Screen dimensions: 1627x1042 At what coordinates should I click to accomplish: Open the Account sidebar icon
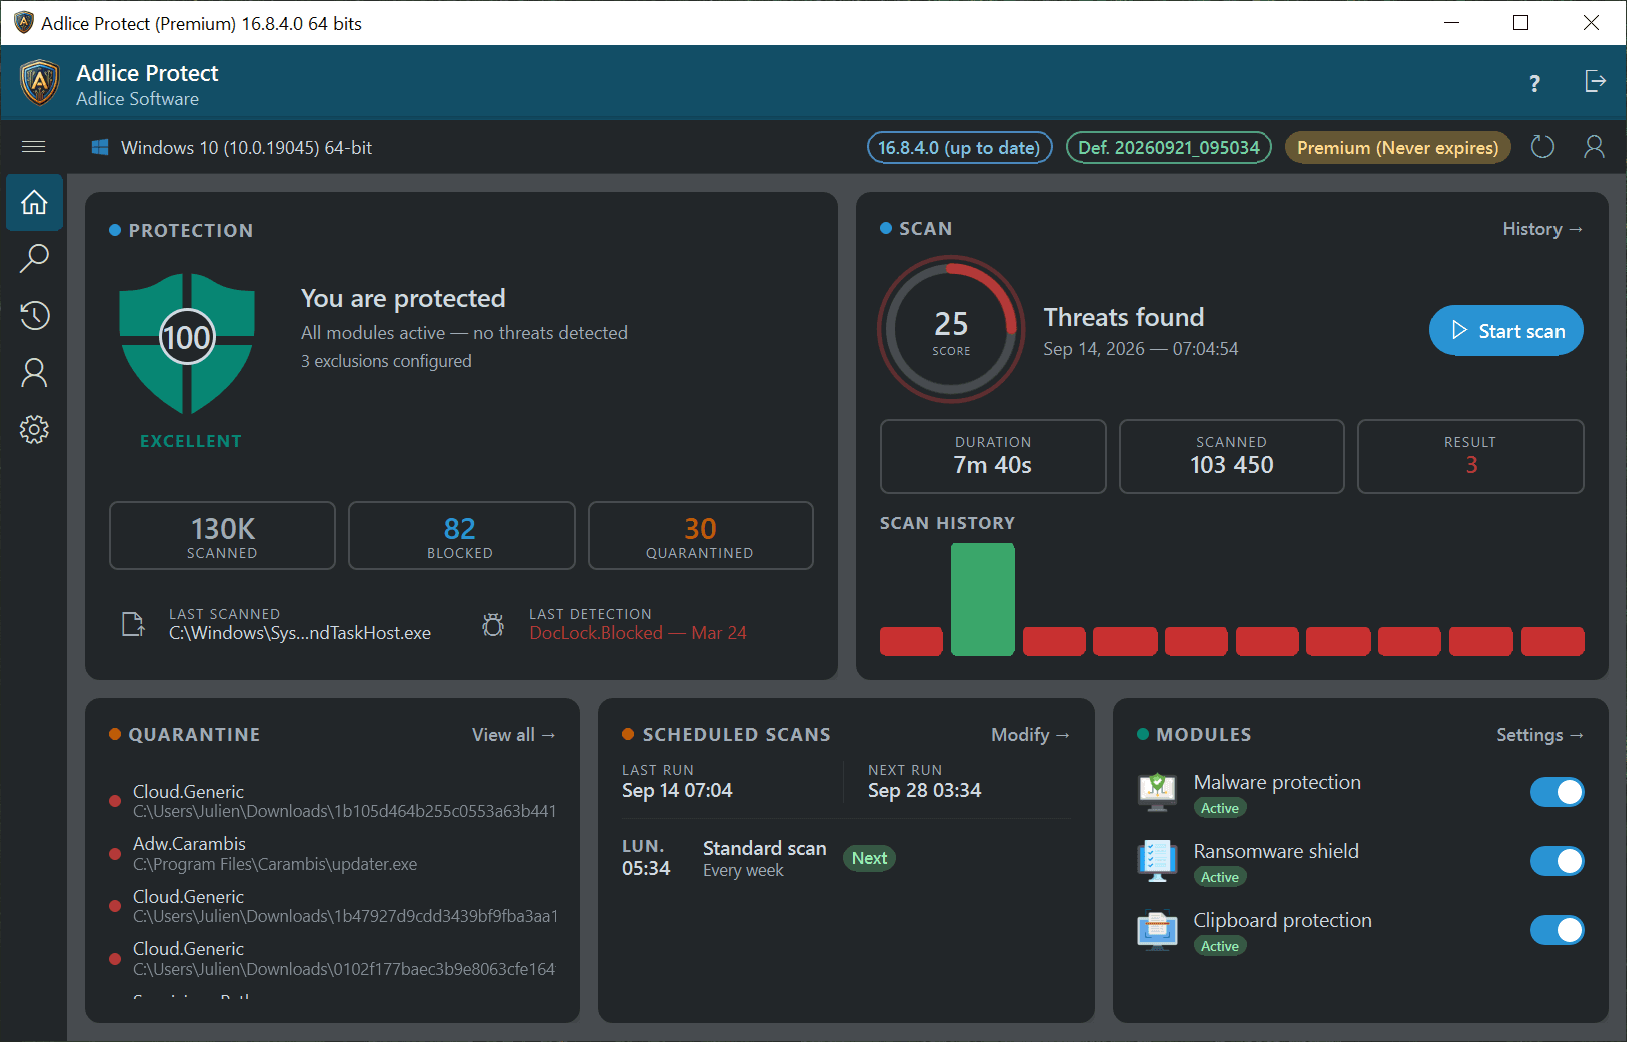[x=34, y=373]
